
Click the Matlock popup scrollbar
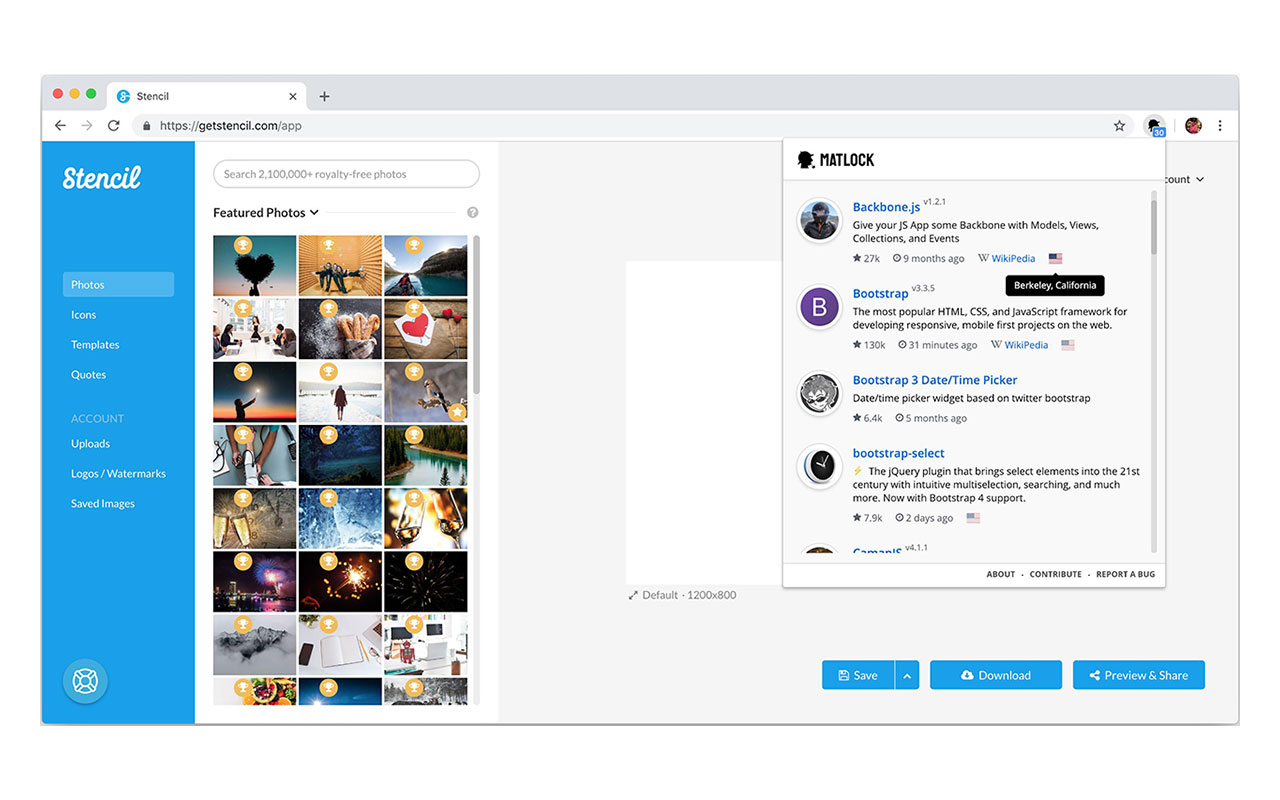(x=1153, y=228)
